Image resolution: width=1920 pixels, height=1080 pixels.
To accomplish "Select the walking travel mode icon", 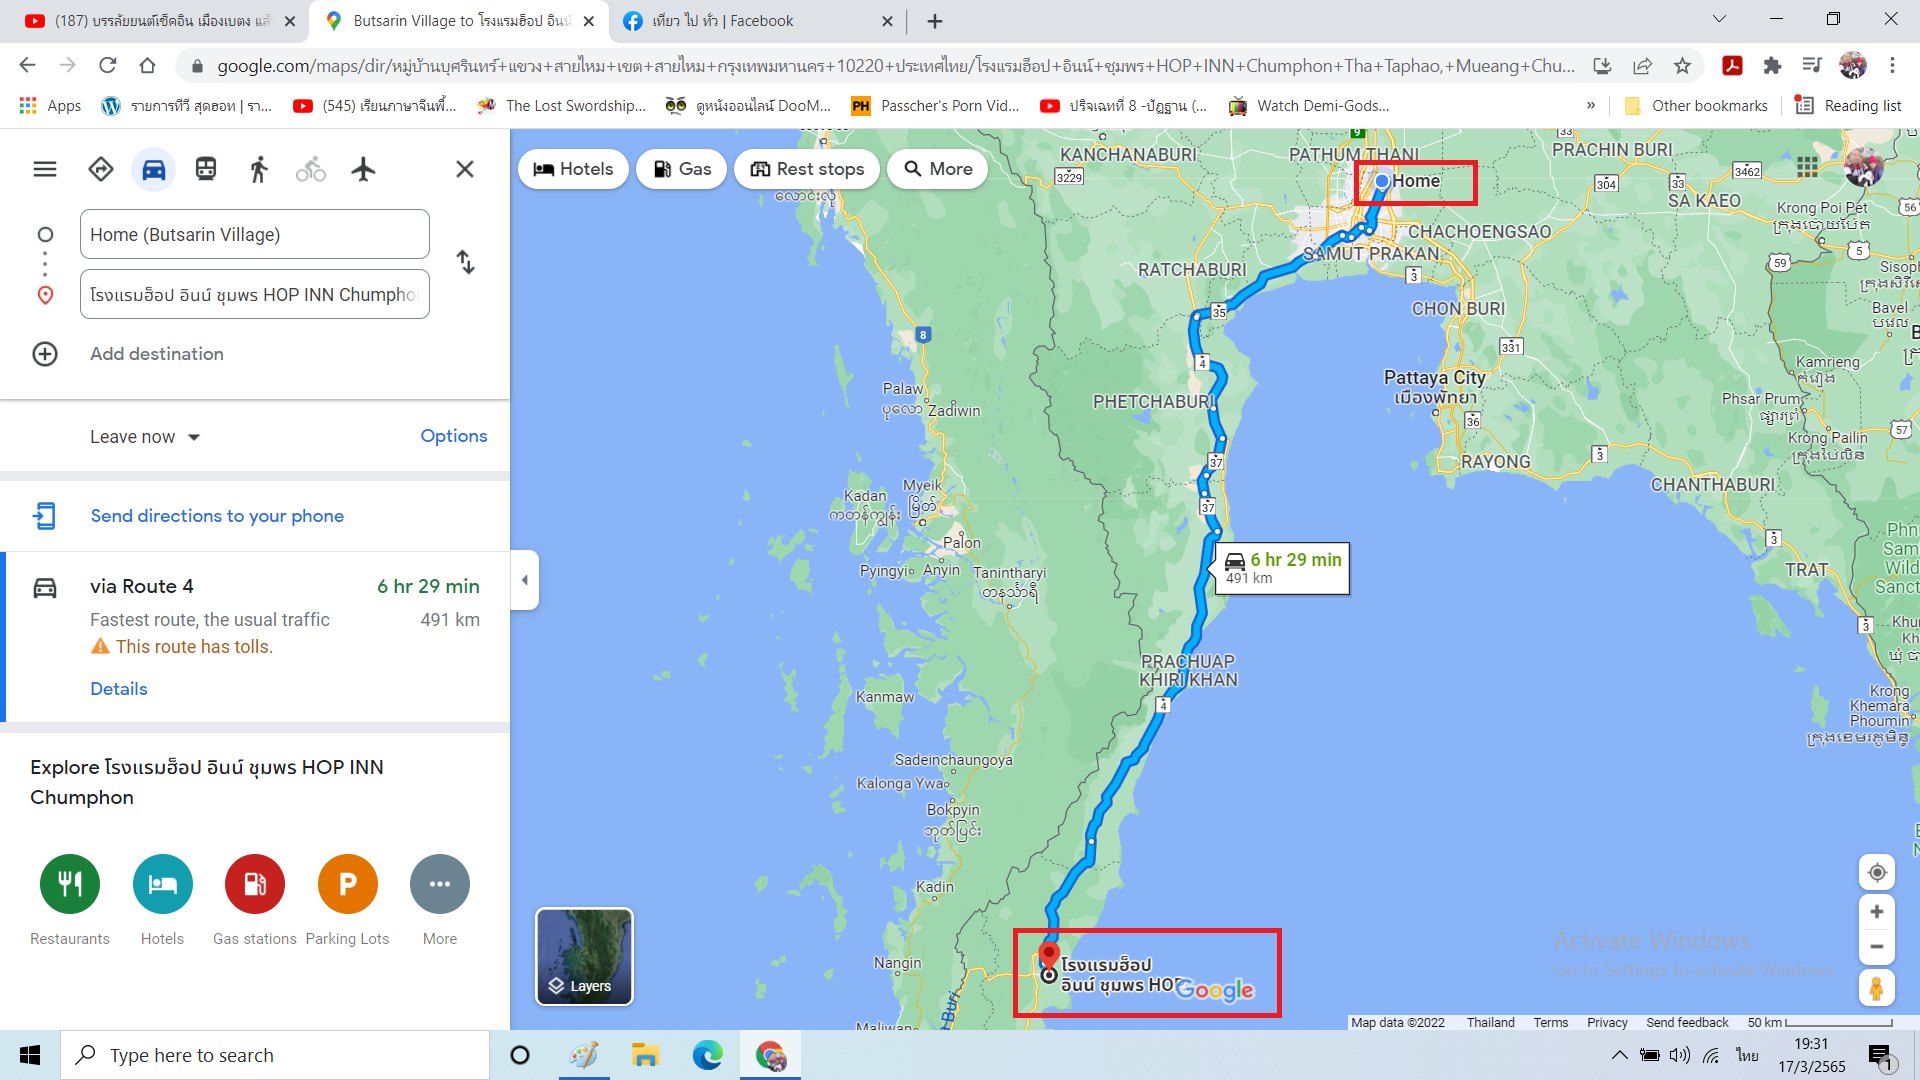I will coord(259,169).
